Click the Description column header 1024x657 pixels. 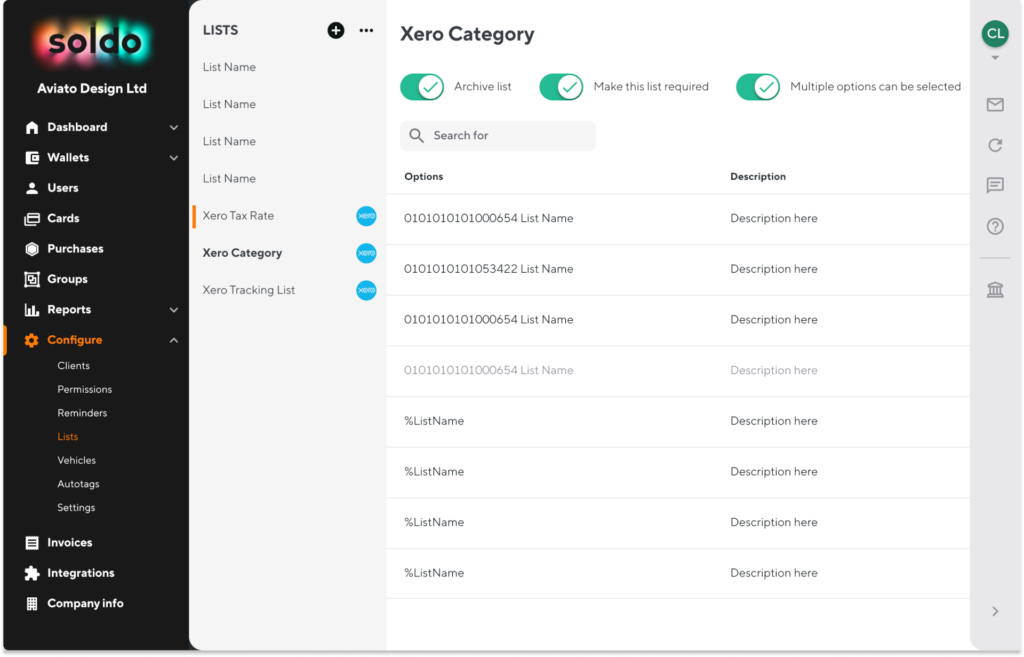758,176
